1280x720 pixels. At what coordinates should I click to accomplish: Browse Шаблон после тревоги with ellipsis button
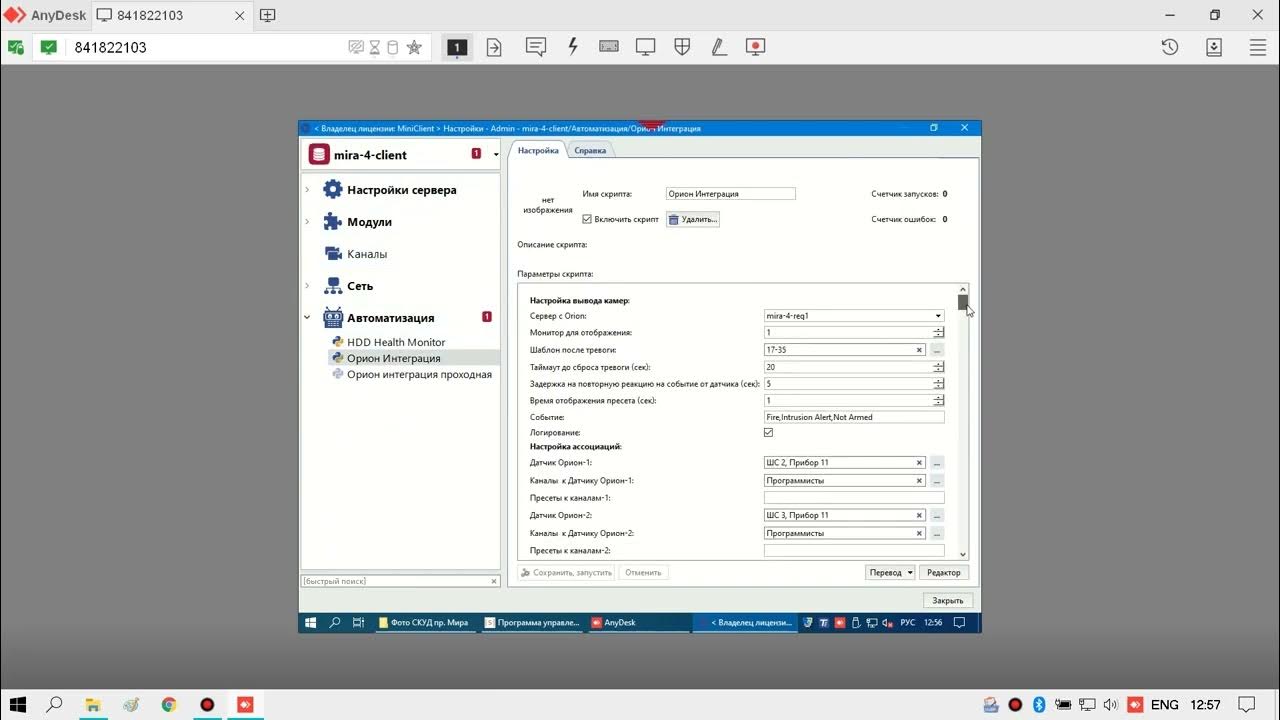pyautogui.click(x=937, y=350)
